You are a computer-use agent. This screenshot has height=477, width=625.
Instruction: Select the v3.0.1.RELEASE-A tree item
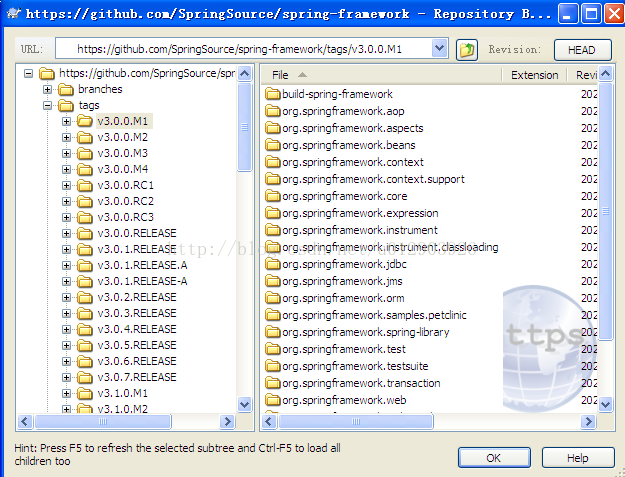[x=143, y=281]
